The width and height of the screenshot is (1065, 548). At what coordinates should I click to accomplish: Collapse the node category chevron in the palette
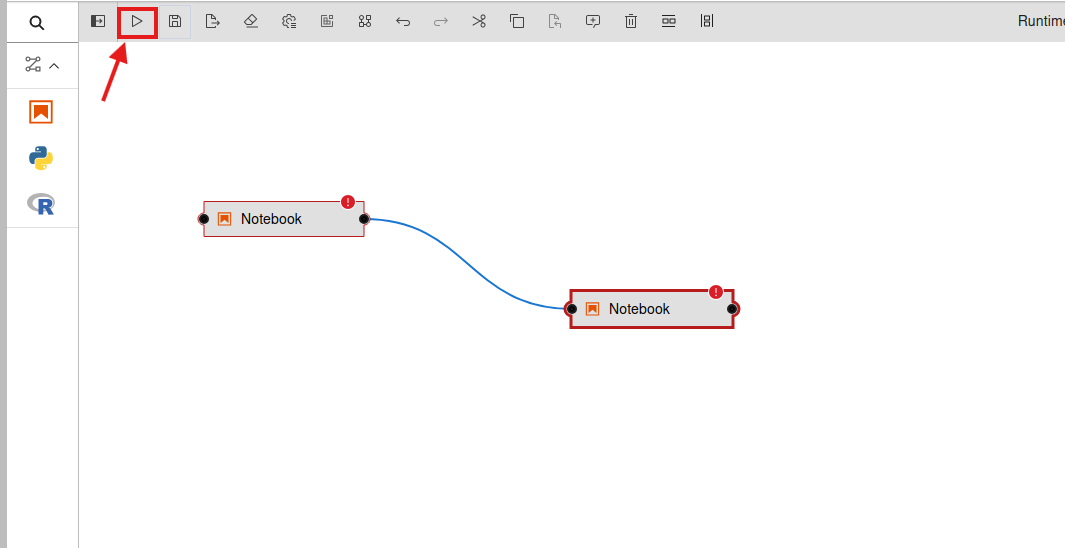pyautogui.click(x=54, y=66)
